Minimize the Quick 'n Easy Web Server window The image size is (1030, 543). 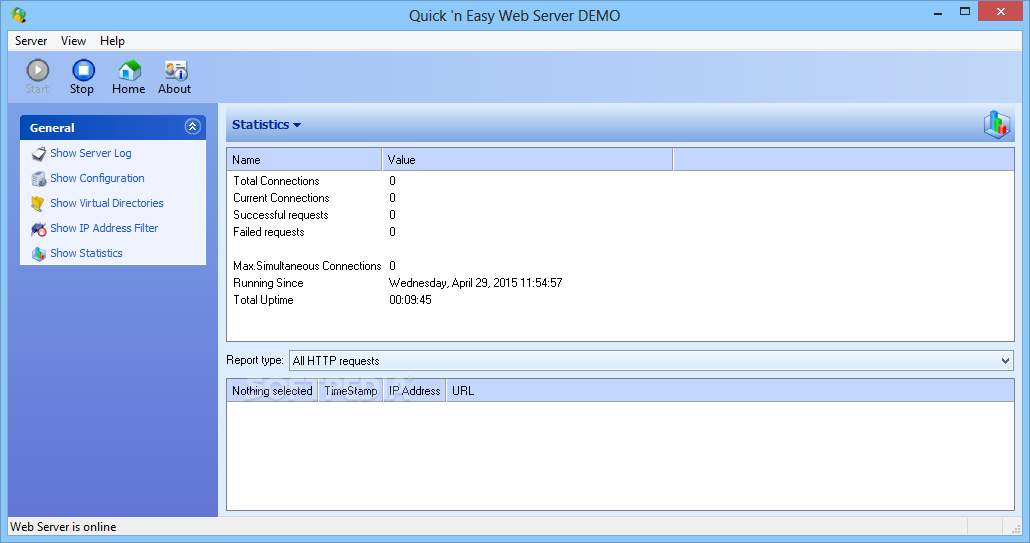coord(938,12)
